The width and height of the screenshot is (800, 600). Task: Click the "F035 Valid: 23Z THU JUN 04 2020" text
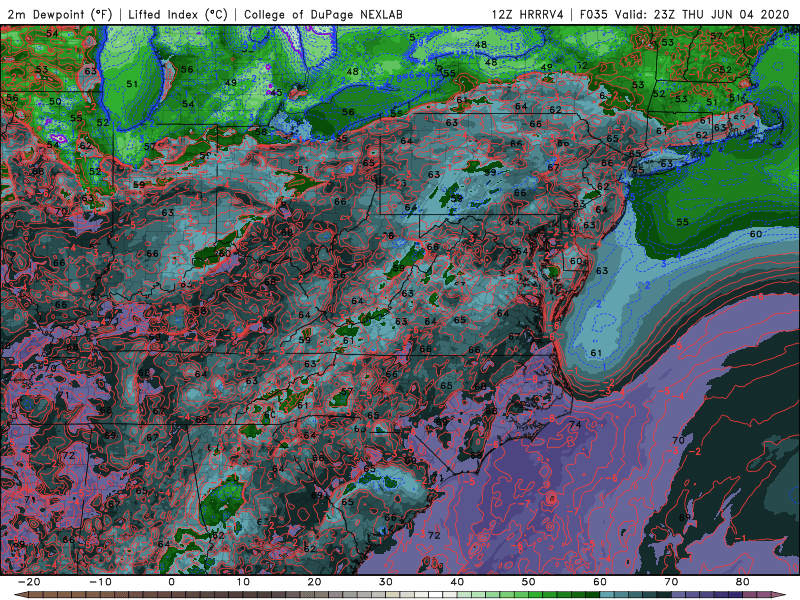(685, 14)
